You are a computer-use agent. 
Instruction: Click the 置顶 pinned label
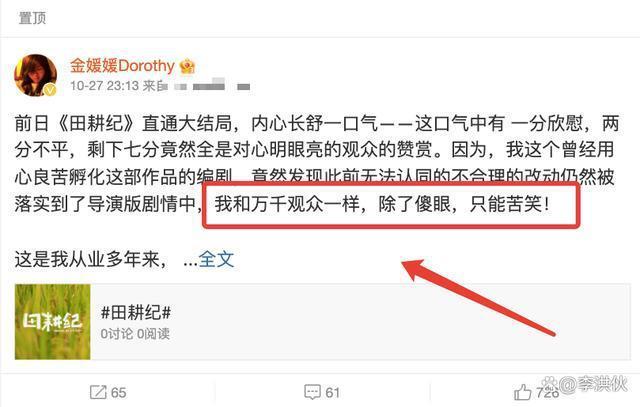coord(33,18)
